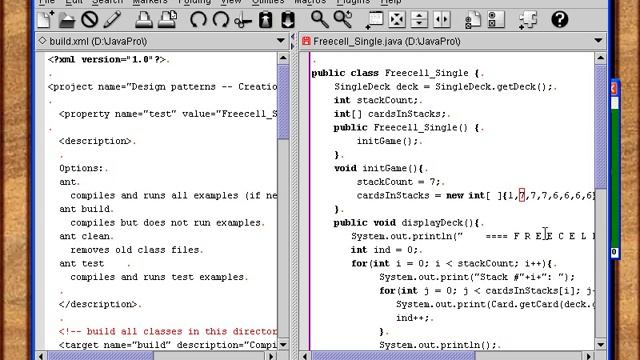640x360 pixels.
Task: Click the Copy clipboard icon
Action: click(x=265, y=20)
